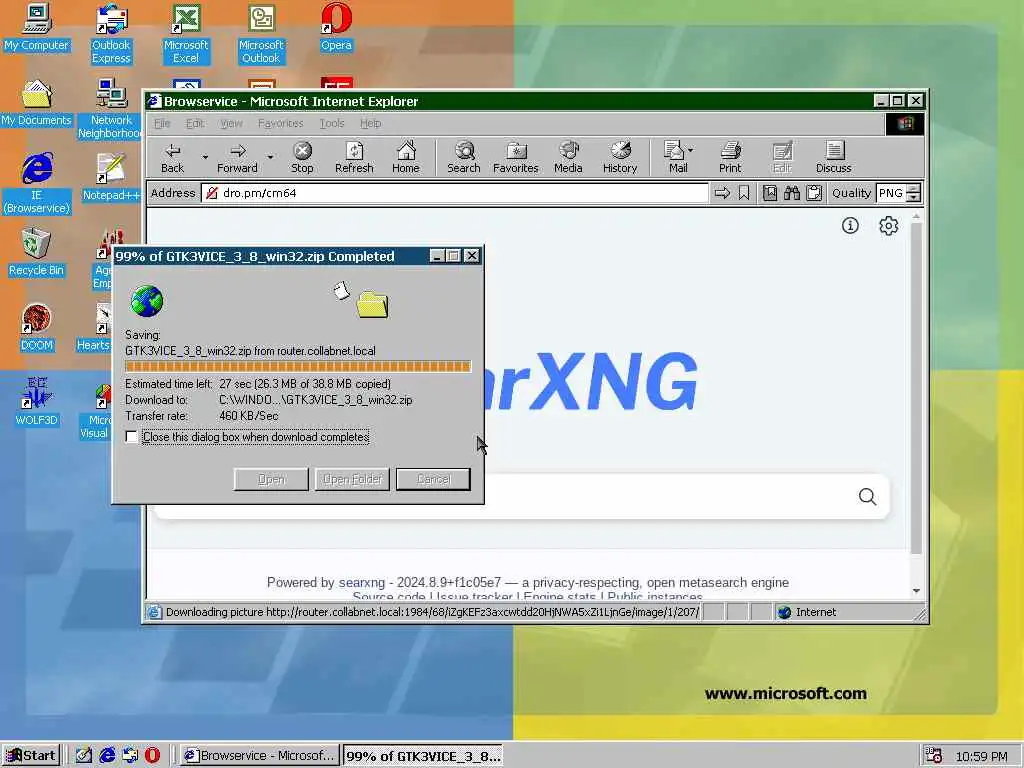Image resolution: width=1024 pixels, height=768 pixels.
Task: Adjust the Quality PNG spinner
Action: (914, 193)
